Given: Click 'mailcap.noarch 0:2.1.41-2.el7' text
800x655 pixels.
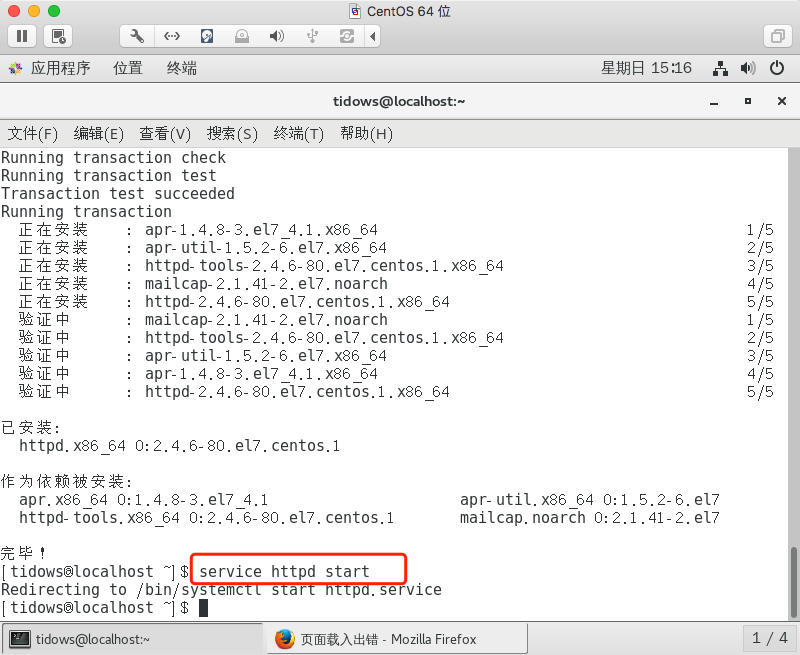Looking at the screenshot, I should point(589,518).
